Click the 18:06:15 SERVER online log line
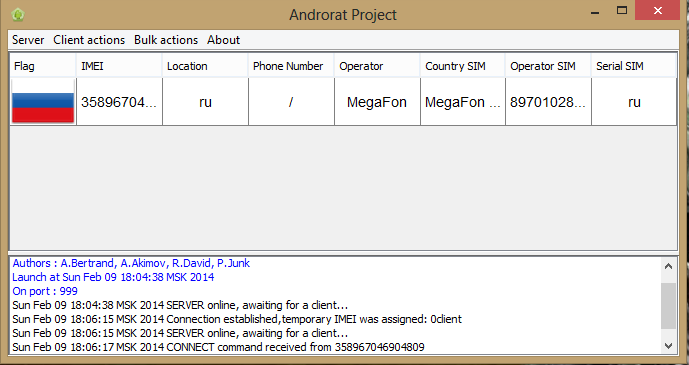This screenshot has height=365, width=689. (180, 333)
